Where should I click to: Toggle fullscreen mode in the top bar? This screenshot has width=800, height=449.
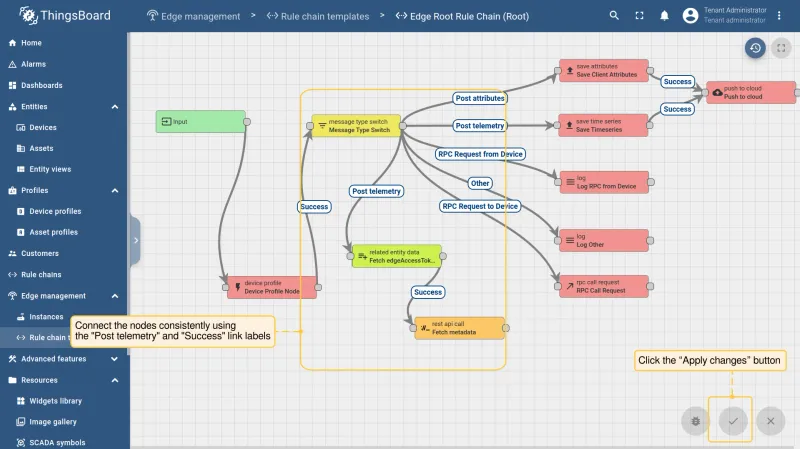click(x=639, y=16)
